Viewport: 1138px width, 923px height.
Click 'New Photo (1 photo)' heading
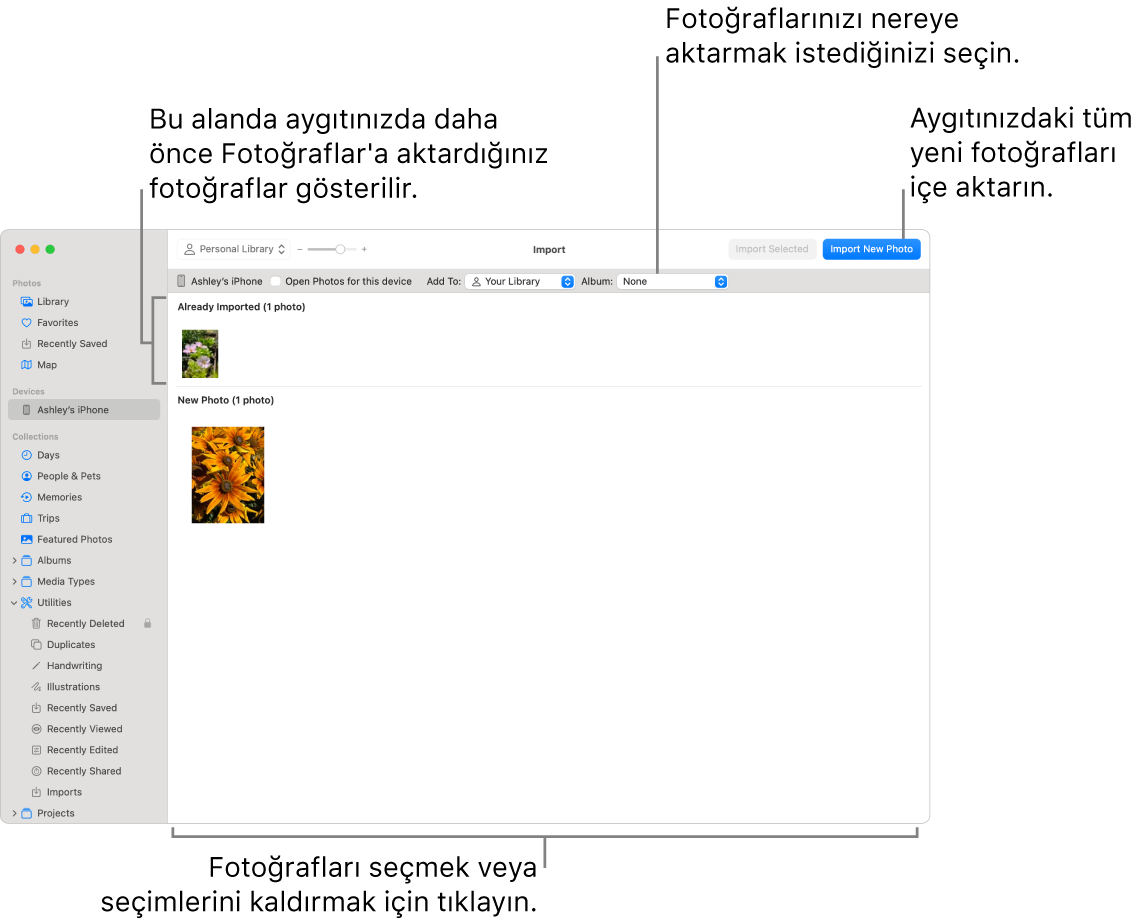tap(226, 401)
